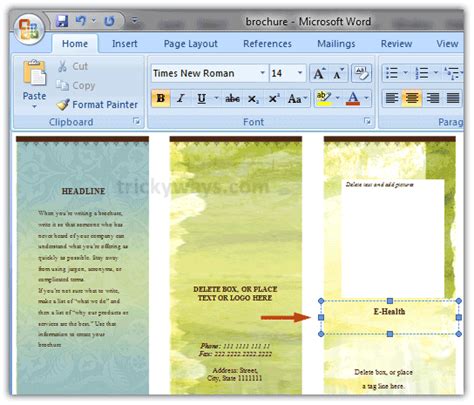Click the Office button orb
This screenshot has height=405, width=474.
(x=29, y=29)
